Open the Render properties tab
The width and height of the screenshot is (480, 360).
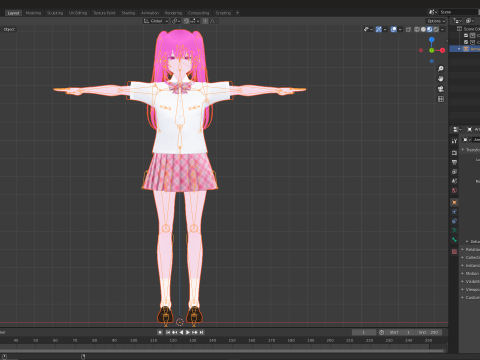[x=454, y=153]
